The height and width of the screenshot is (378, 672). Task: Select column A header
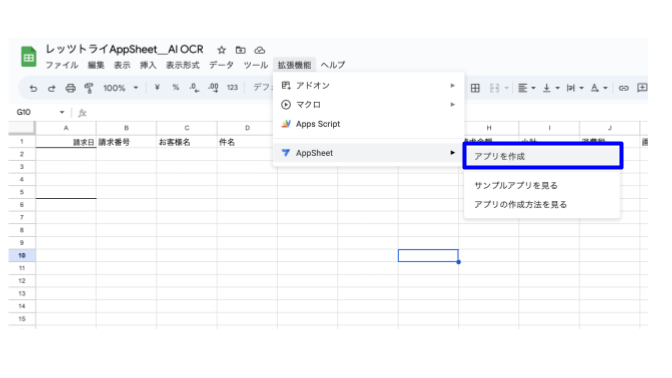[66, 128]
